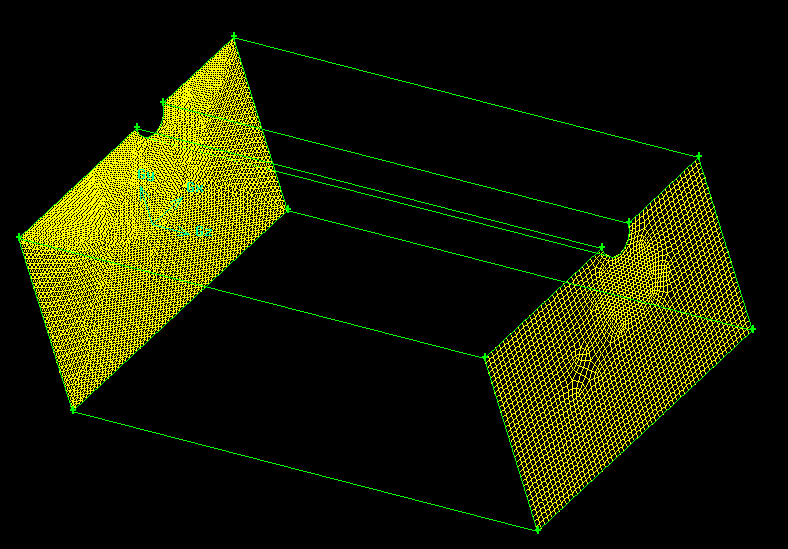This screenshot has width=788, height=549.
Task: Pick the top corner vertex of right mesh
Action: [x=699, y=156]
